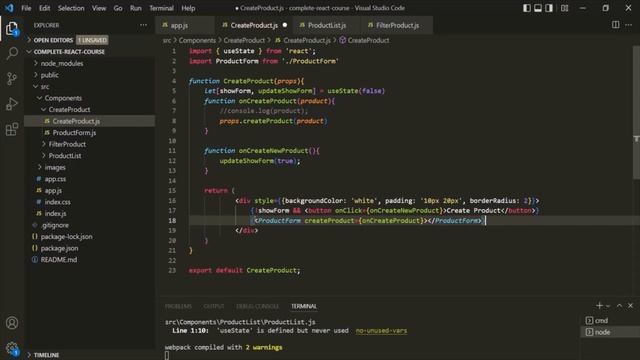Screen dimensions: 640x360
Task: Click the no-unused-vars link in terminal
Action: pyautogui.click(x=381, y=331)
